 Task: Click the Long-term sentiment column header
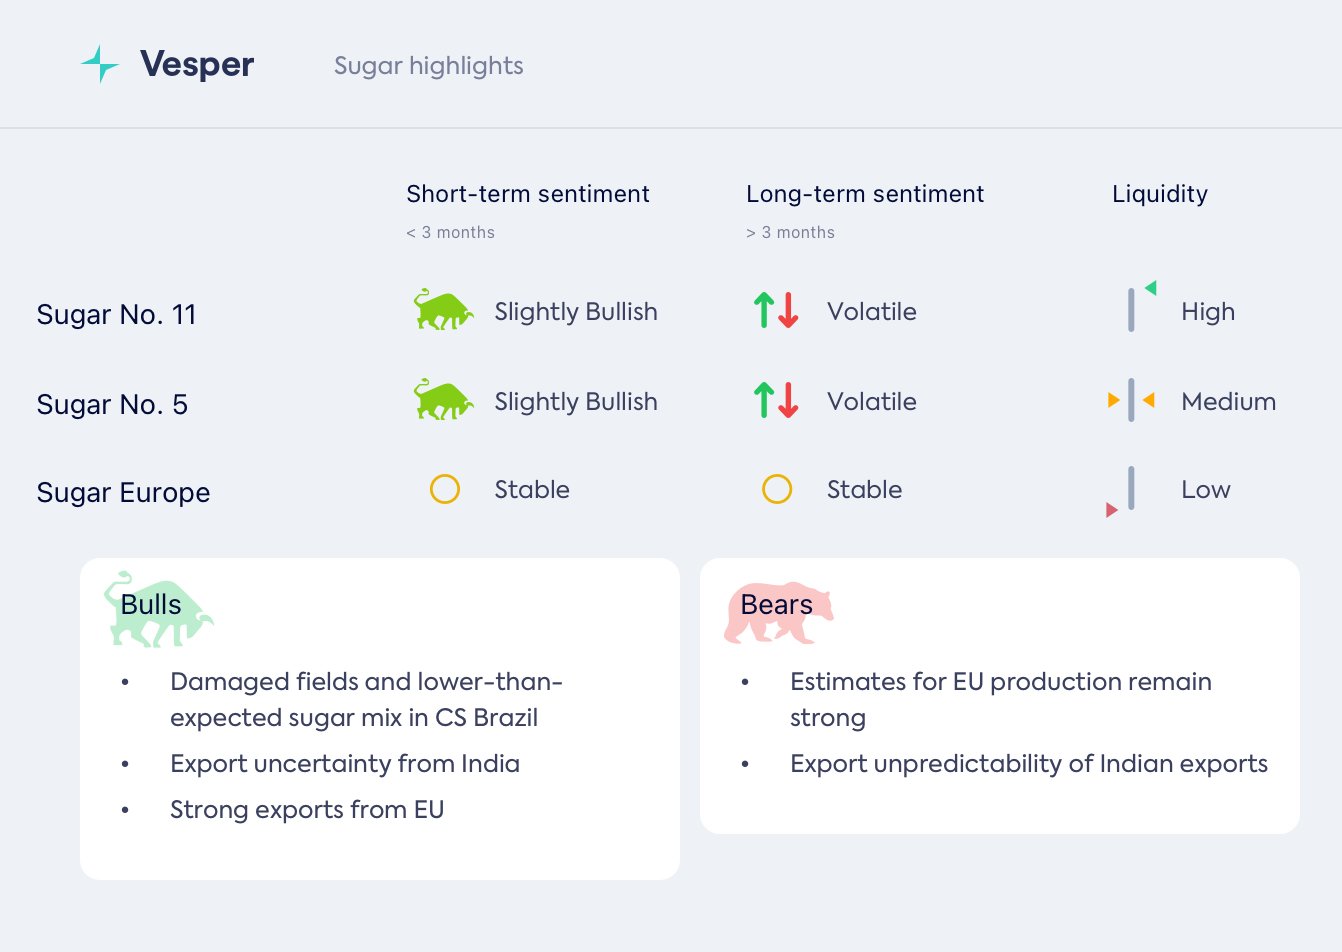click(865, 194)
